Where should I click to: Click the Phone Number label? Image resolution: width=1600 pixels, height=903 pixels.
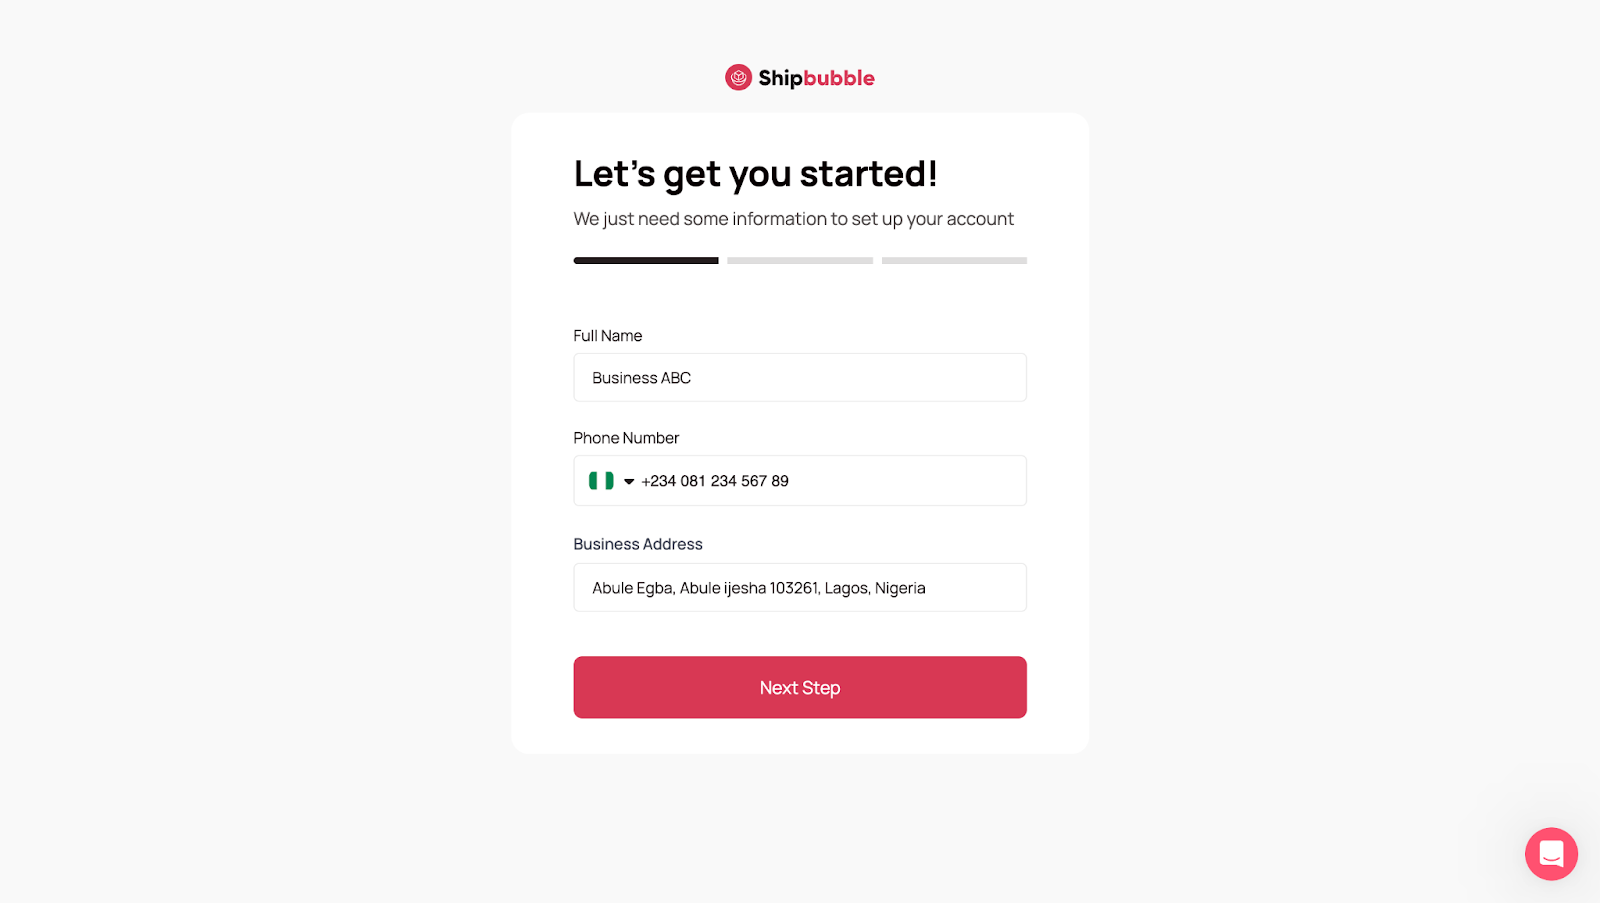click(626, 438)
